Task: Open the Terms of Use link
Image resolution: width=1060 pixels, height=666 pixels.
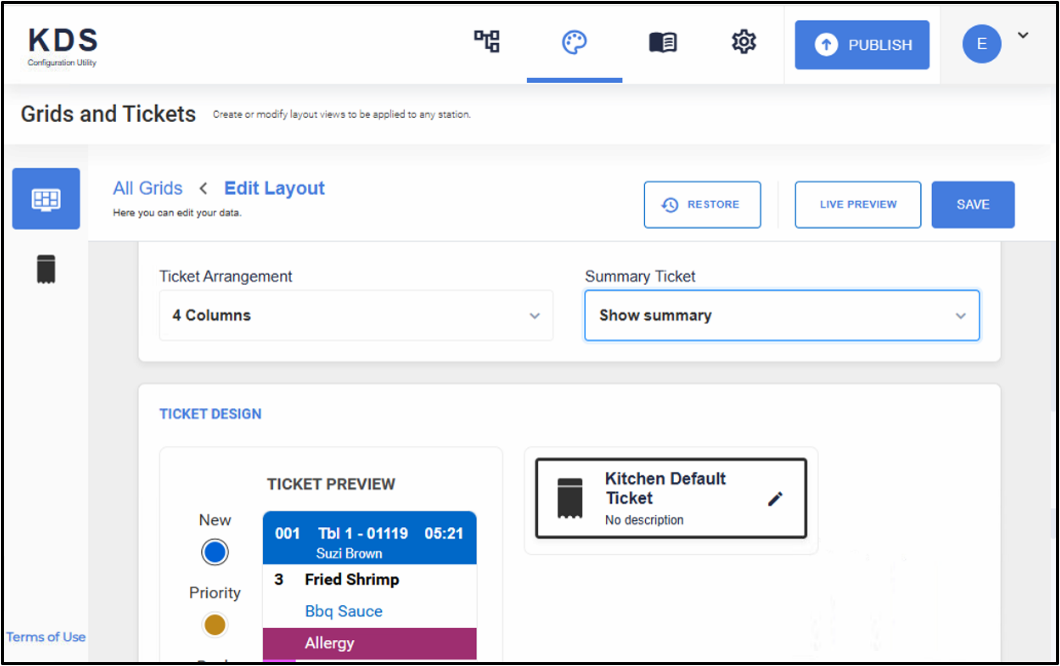Action: coord(46,637)
